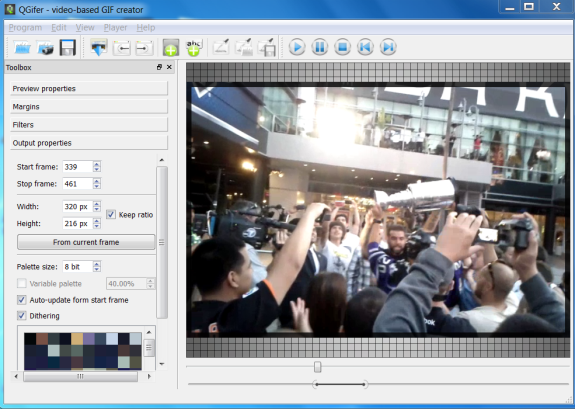Screen dimensions: 575x409
Task: Click the Width input field
Action: (x=78, y=207)
